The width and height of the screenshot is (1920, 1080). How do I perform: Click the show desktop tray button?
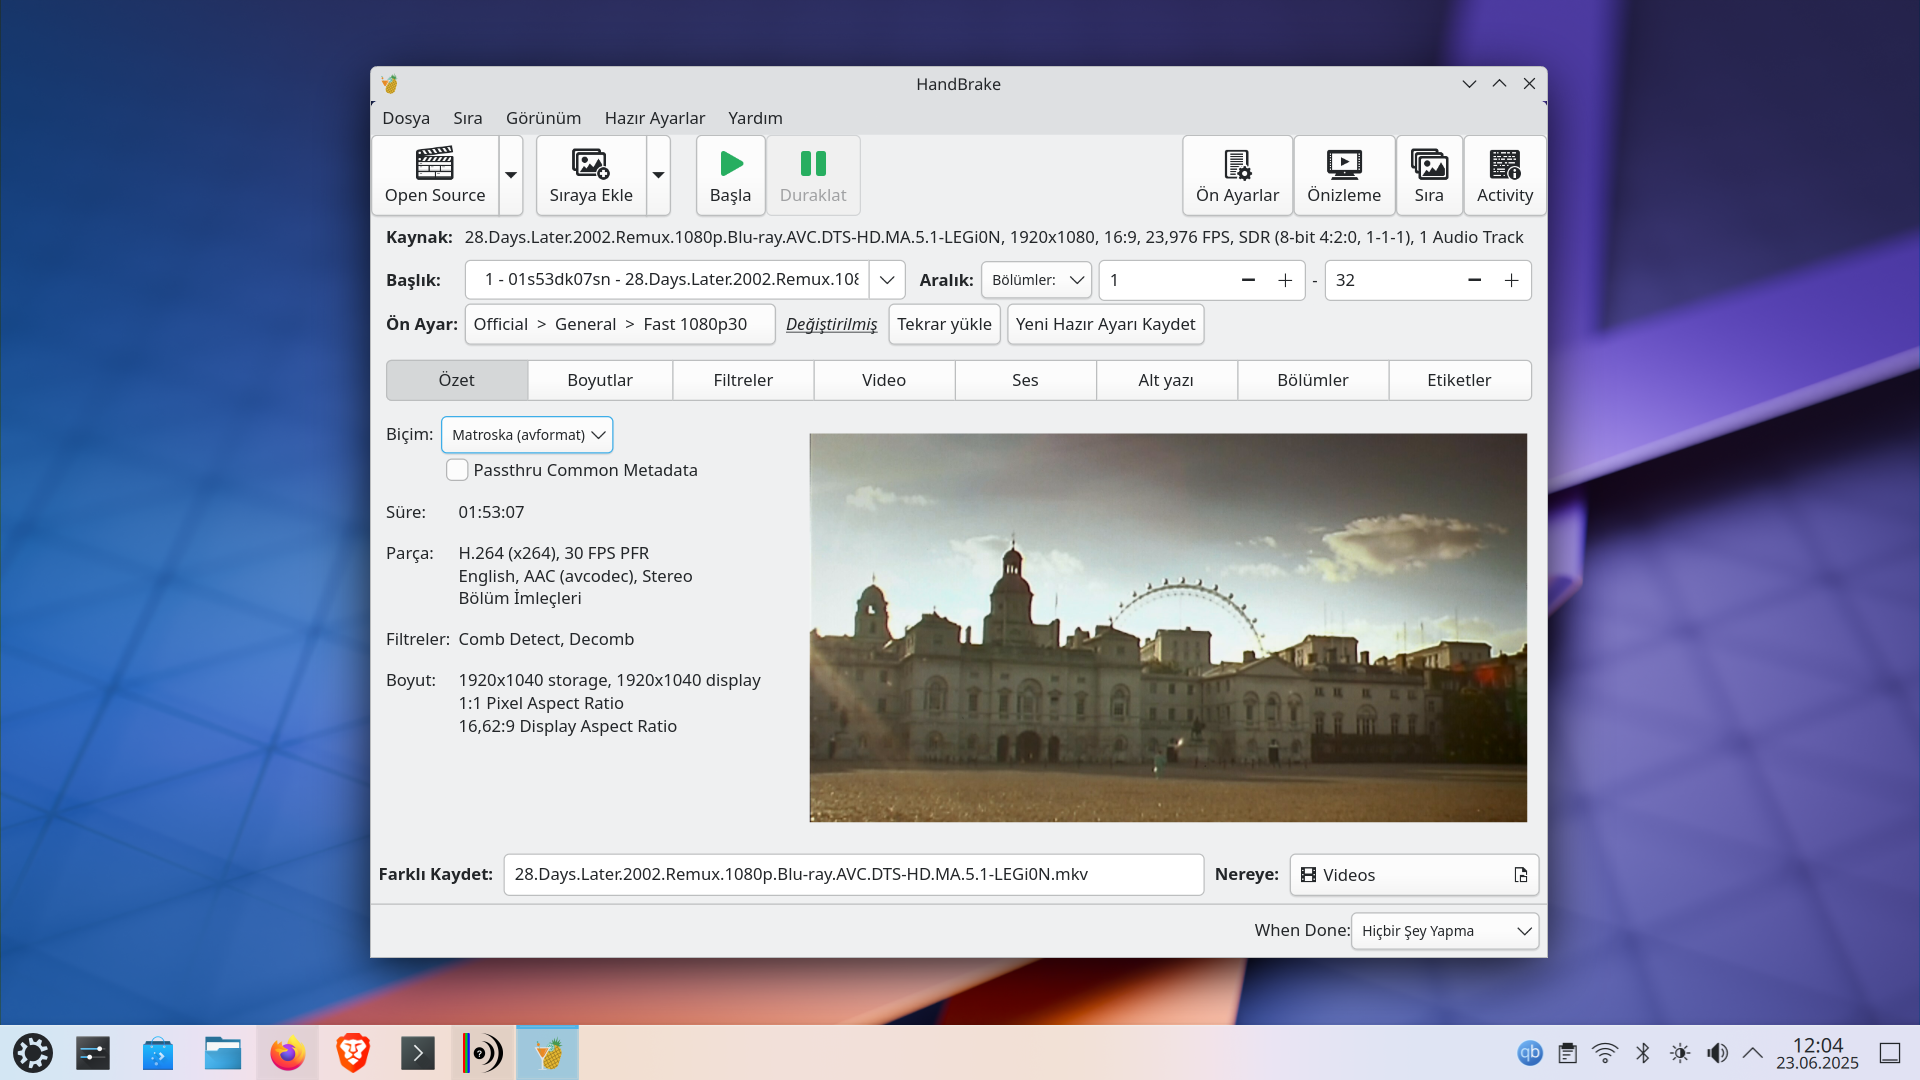coord(1890,1053)
